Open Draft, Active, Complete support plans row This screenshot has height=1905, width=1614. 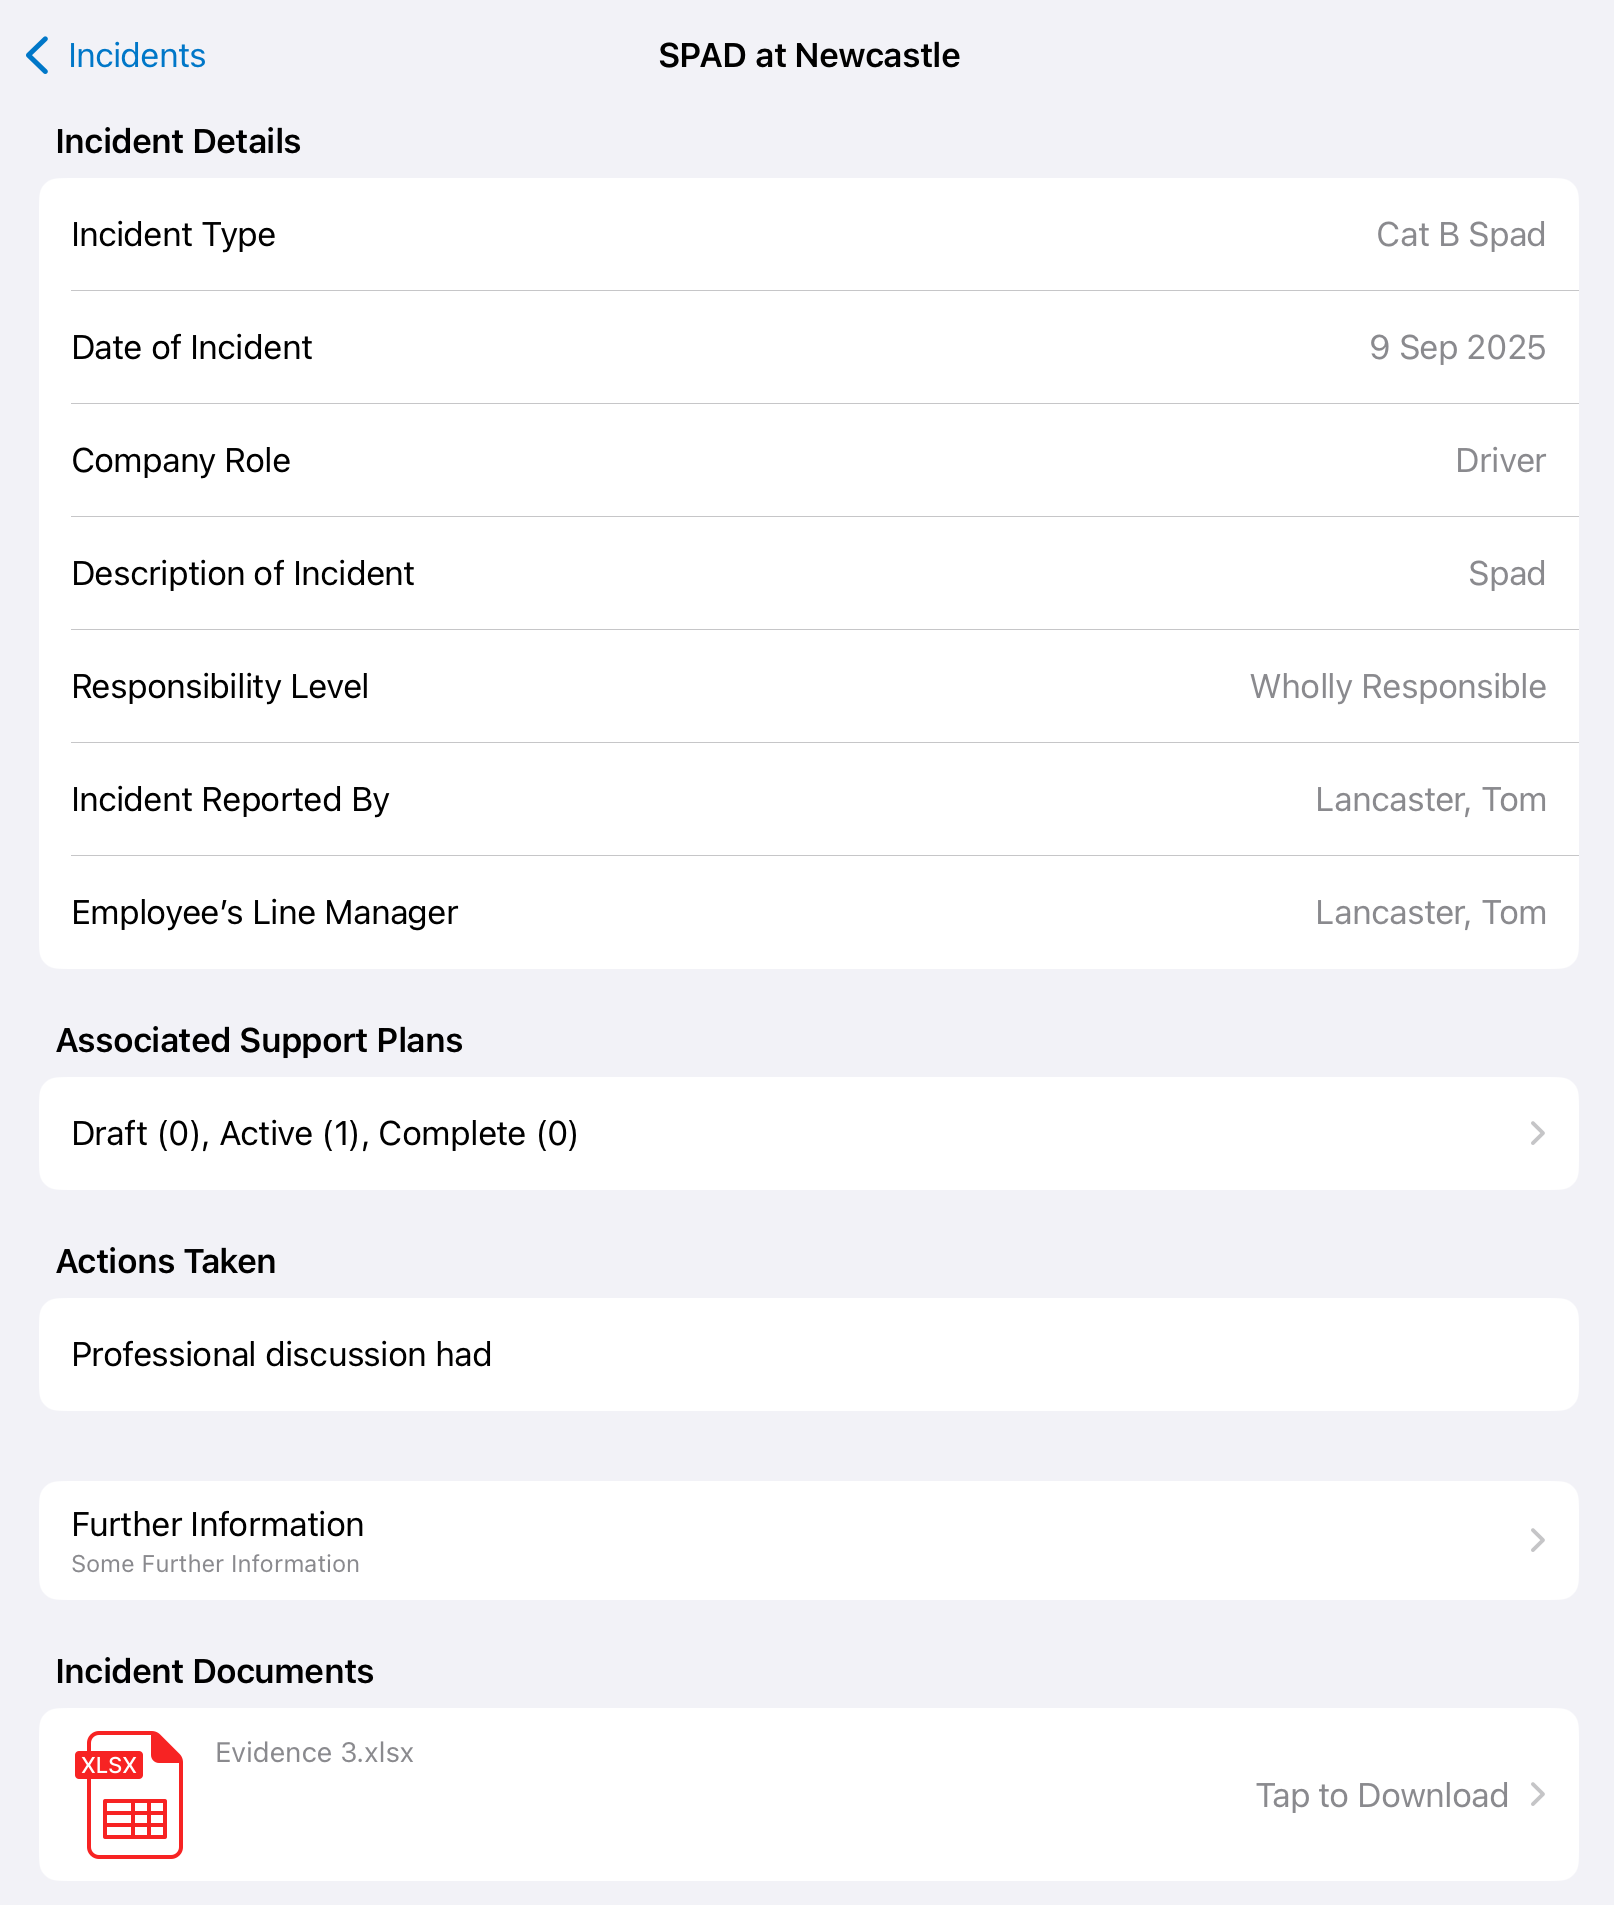coord(809,1133)
